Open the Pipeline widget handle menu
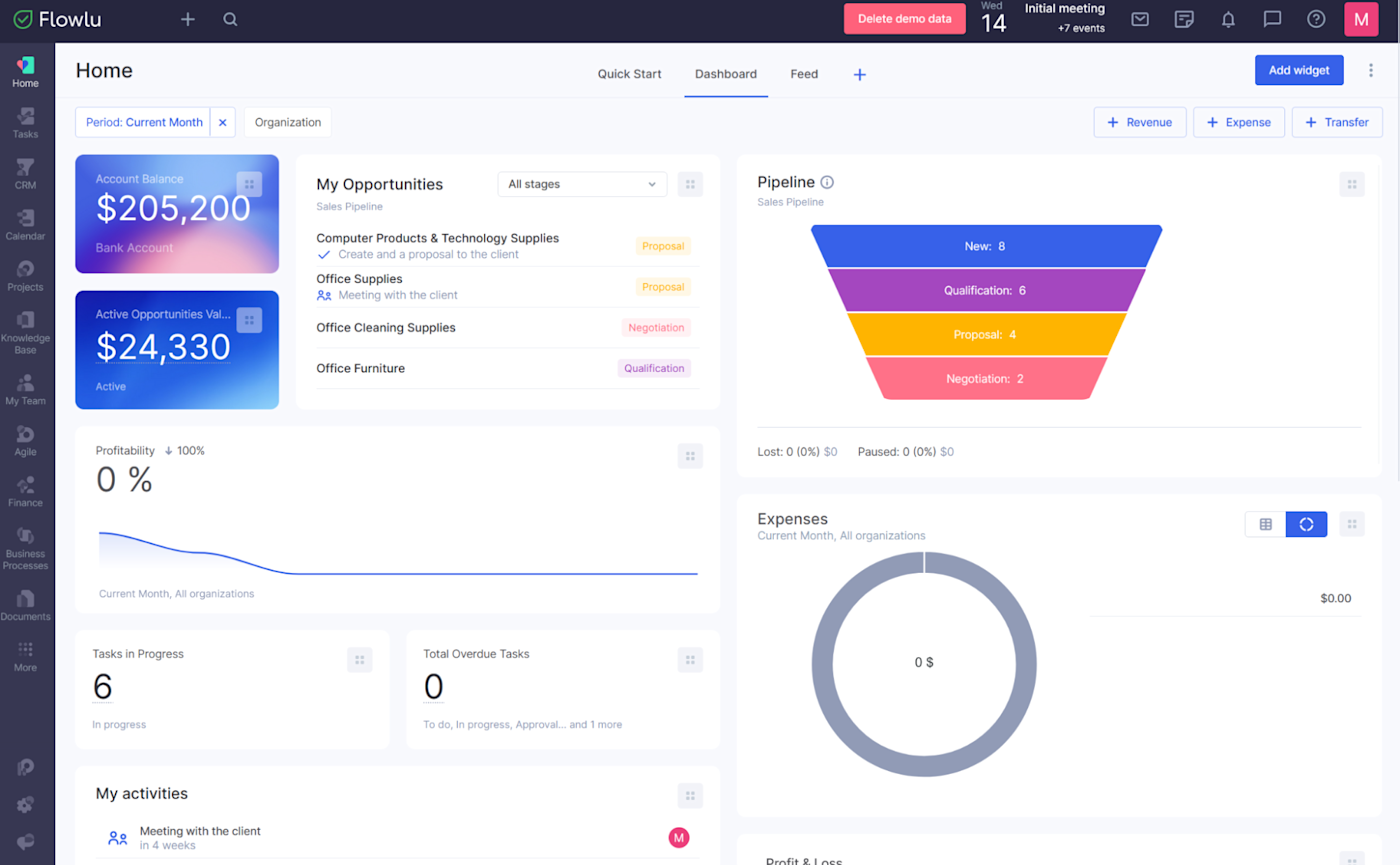This screenshot has height=865, width=1400. click(x=1352, y=184)
